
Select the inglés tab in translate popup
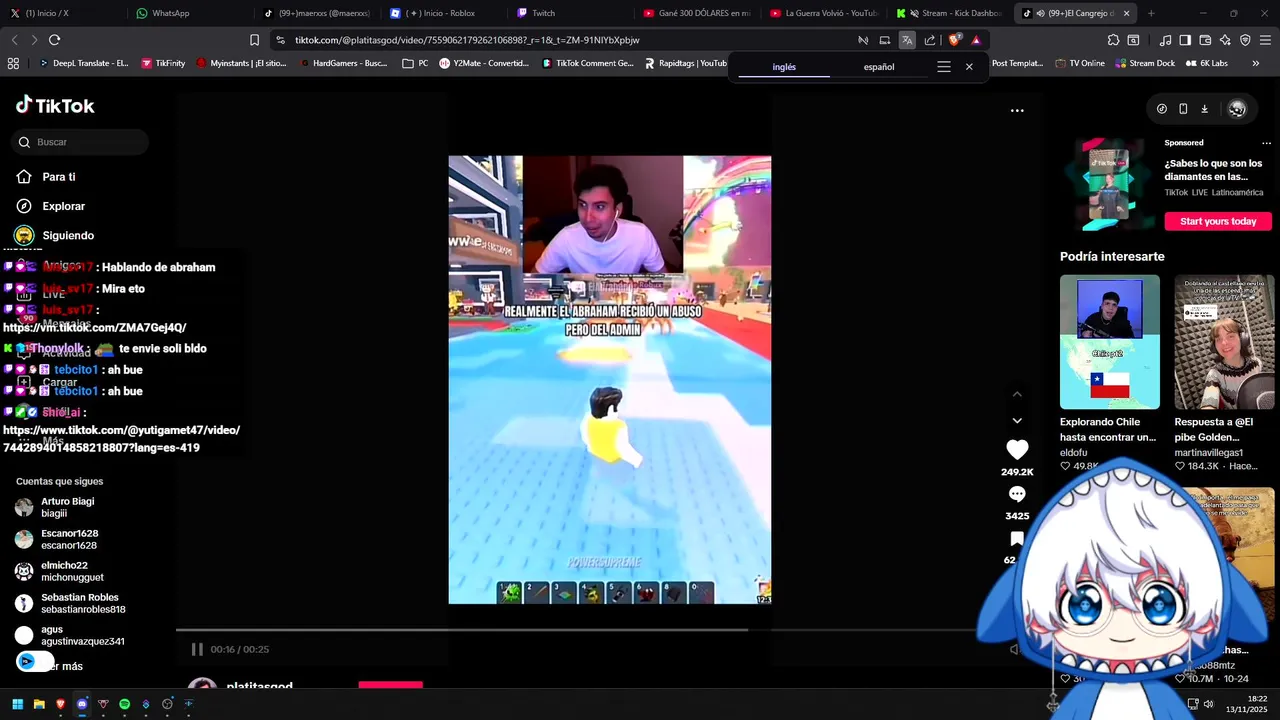[784, 67]
